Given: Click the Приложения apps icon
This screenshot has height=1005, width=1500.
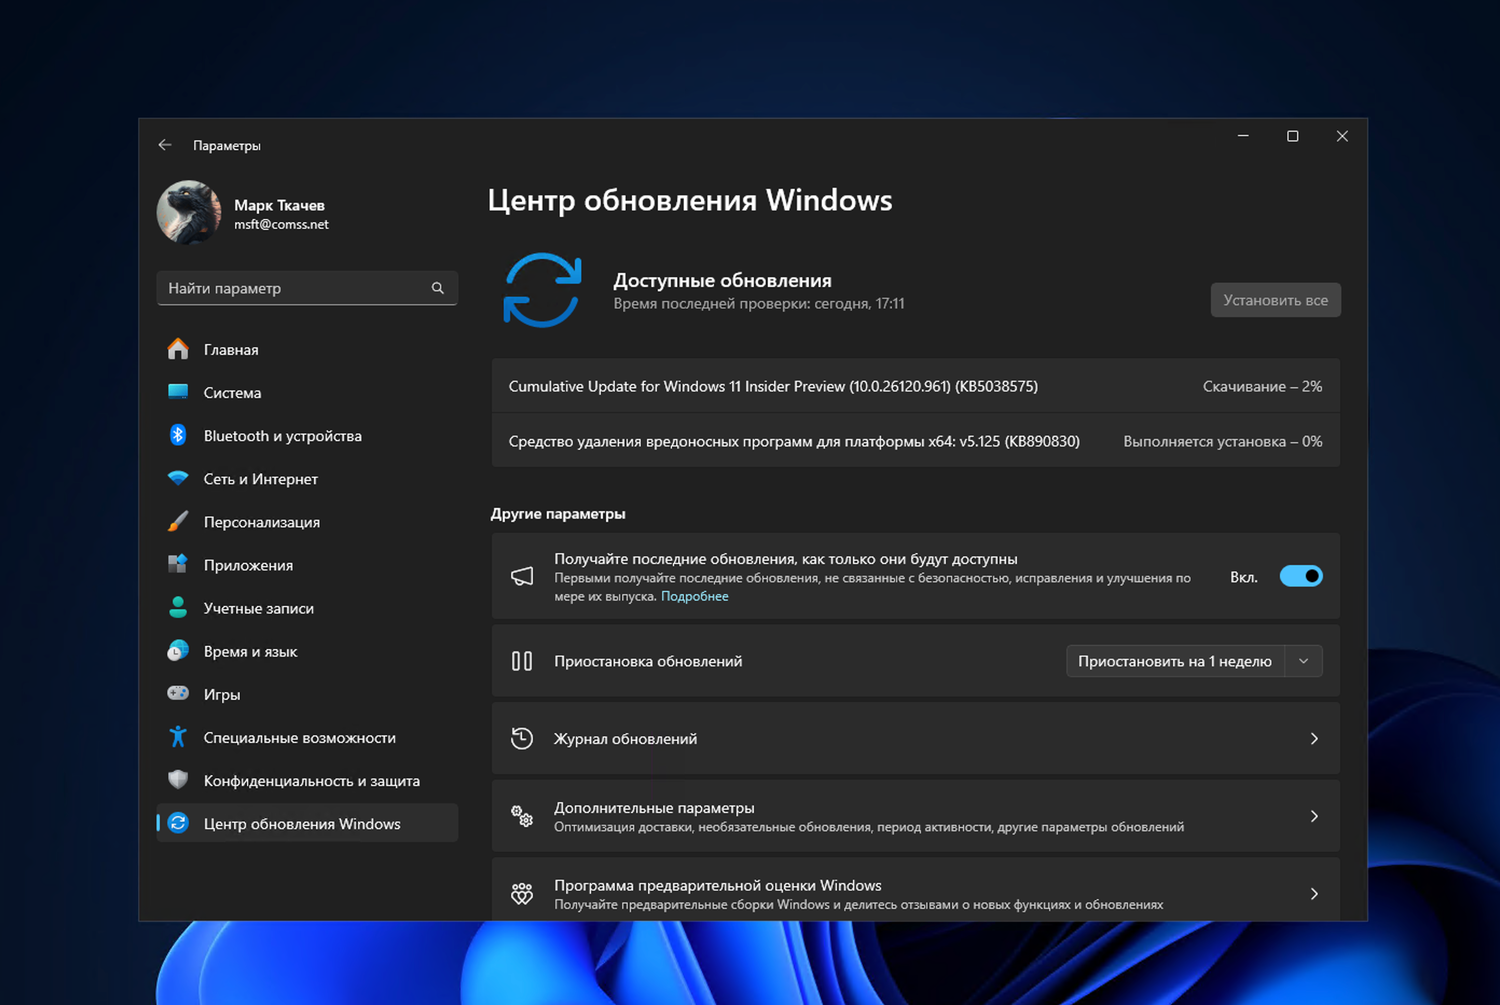Looking at the screenshot, I should tap(178, 564).
